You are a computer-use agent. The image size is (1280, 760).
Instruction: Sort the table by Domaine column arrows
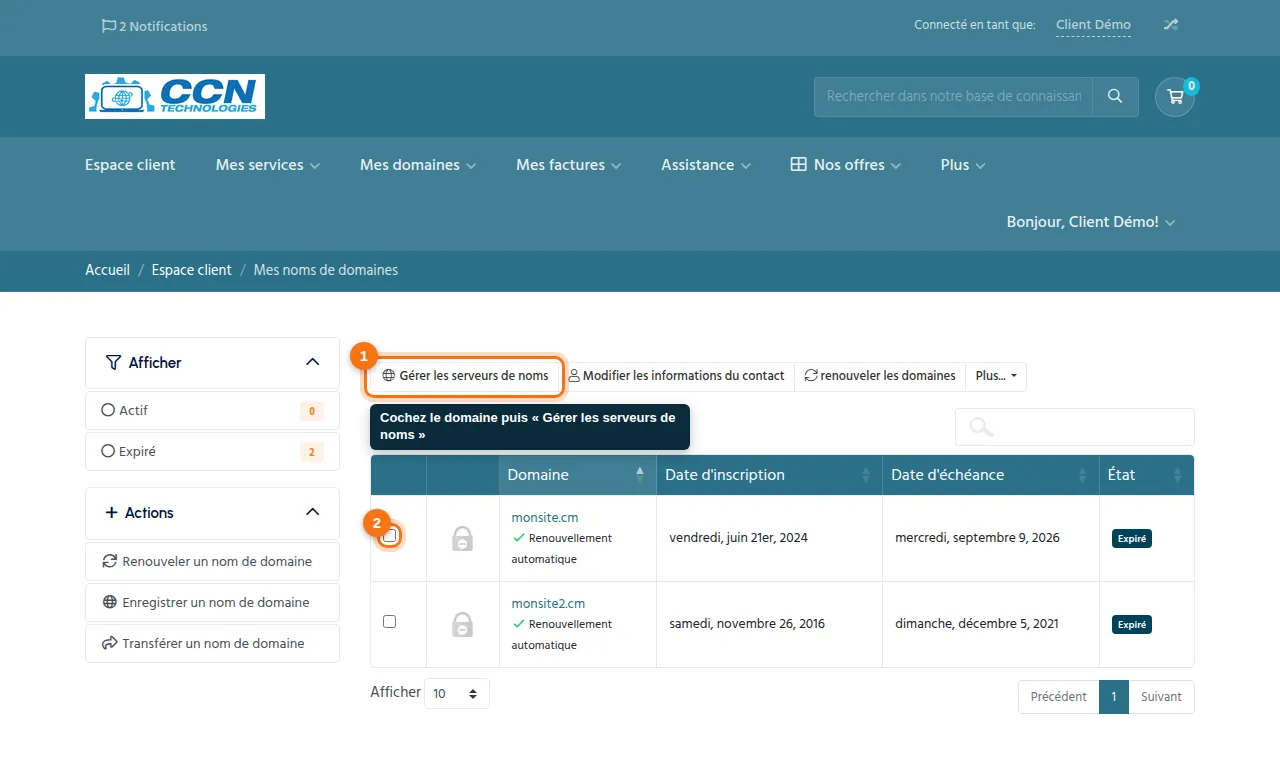[640, 475]
